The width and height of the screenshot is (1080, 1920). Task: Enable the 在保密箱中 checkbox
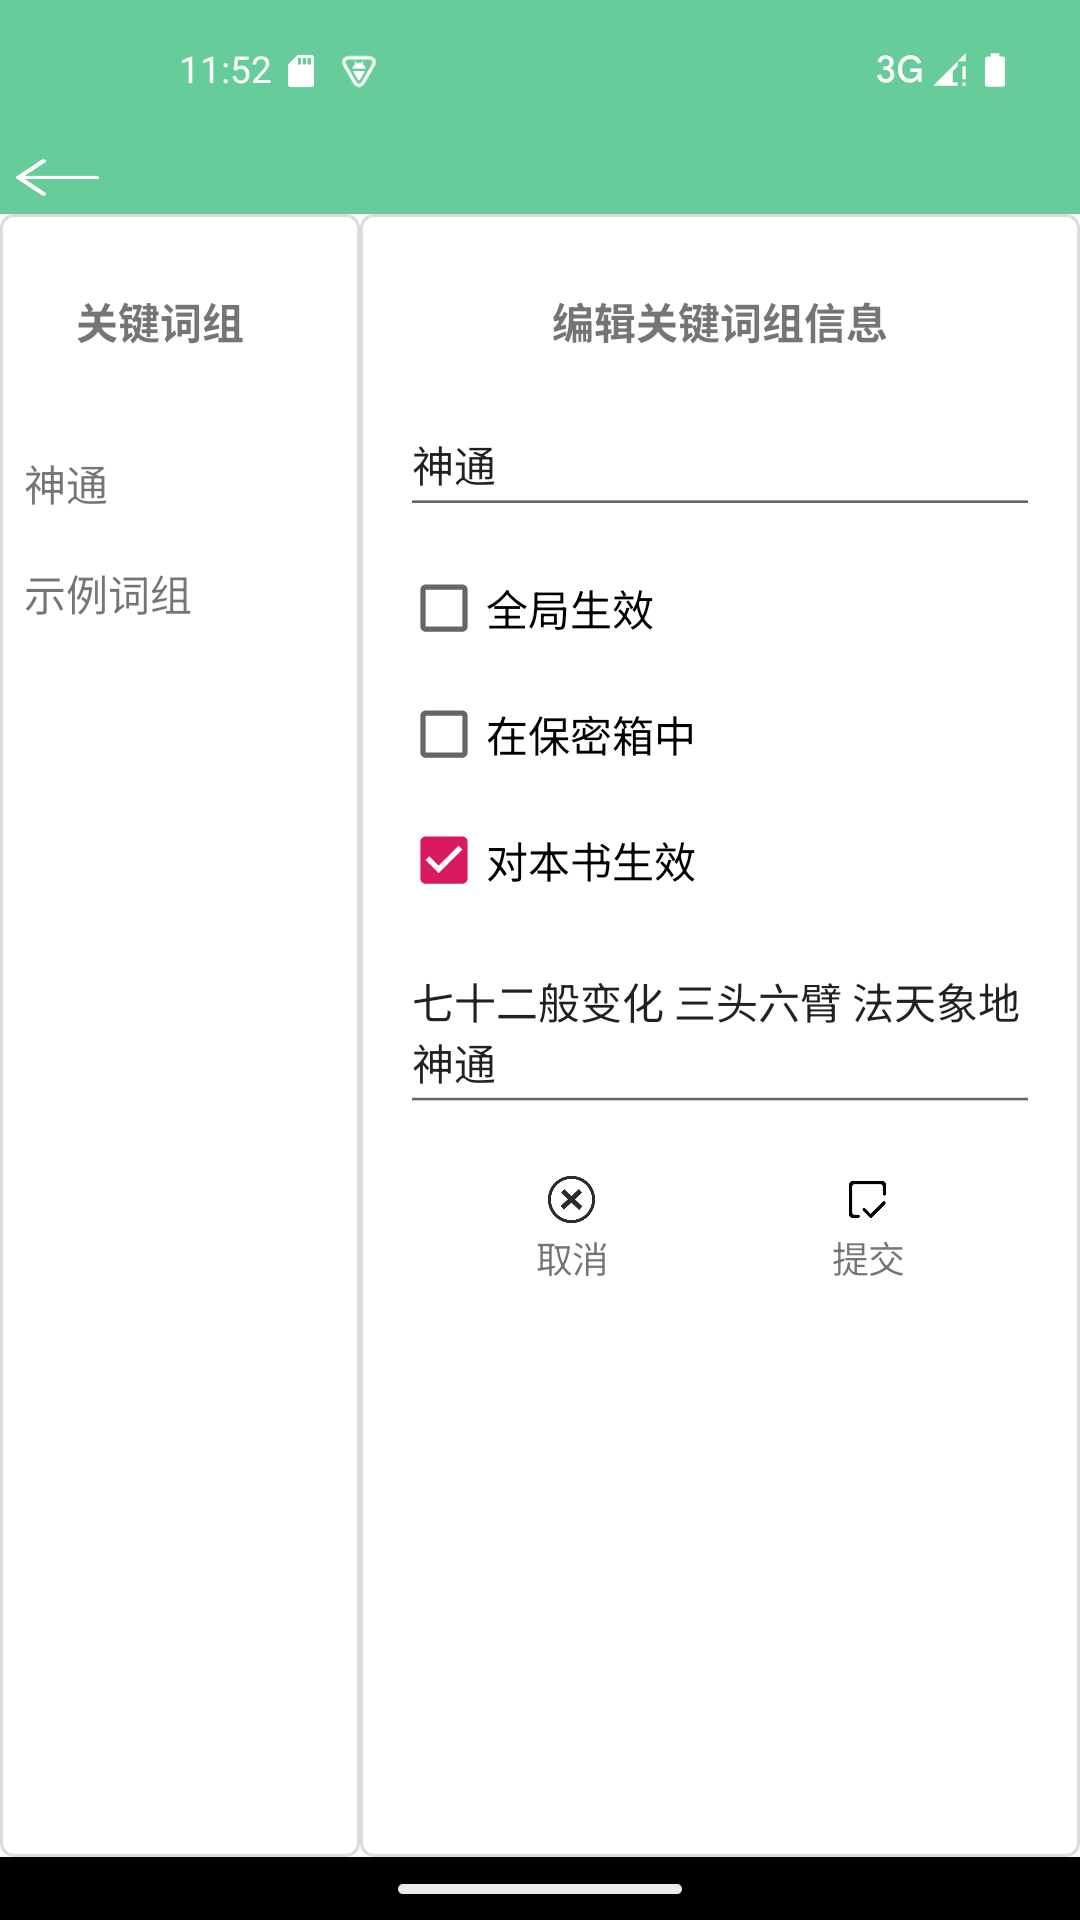tap(441, 737)
